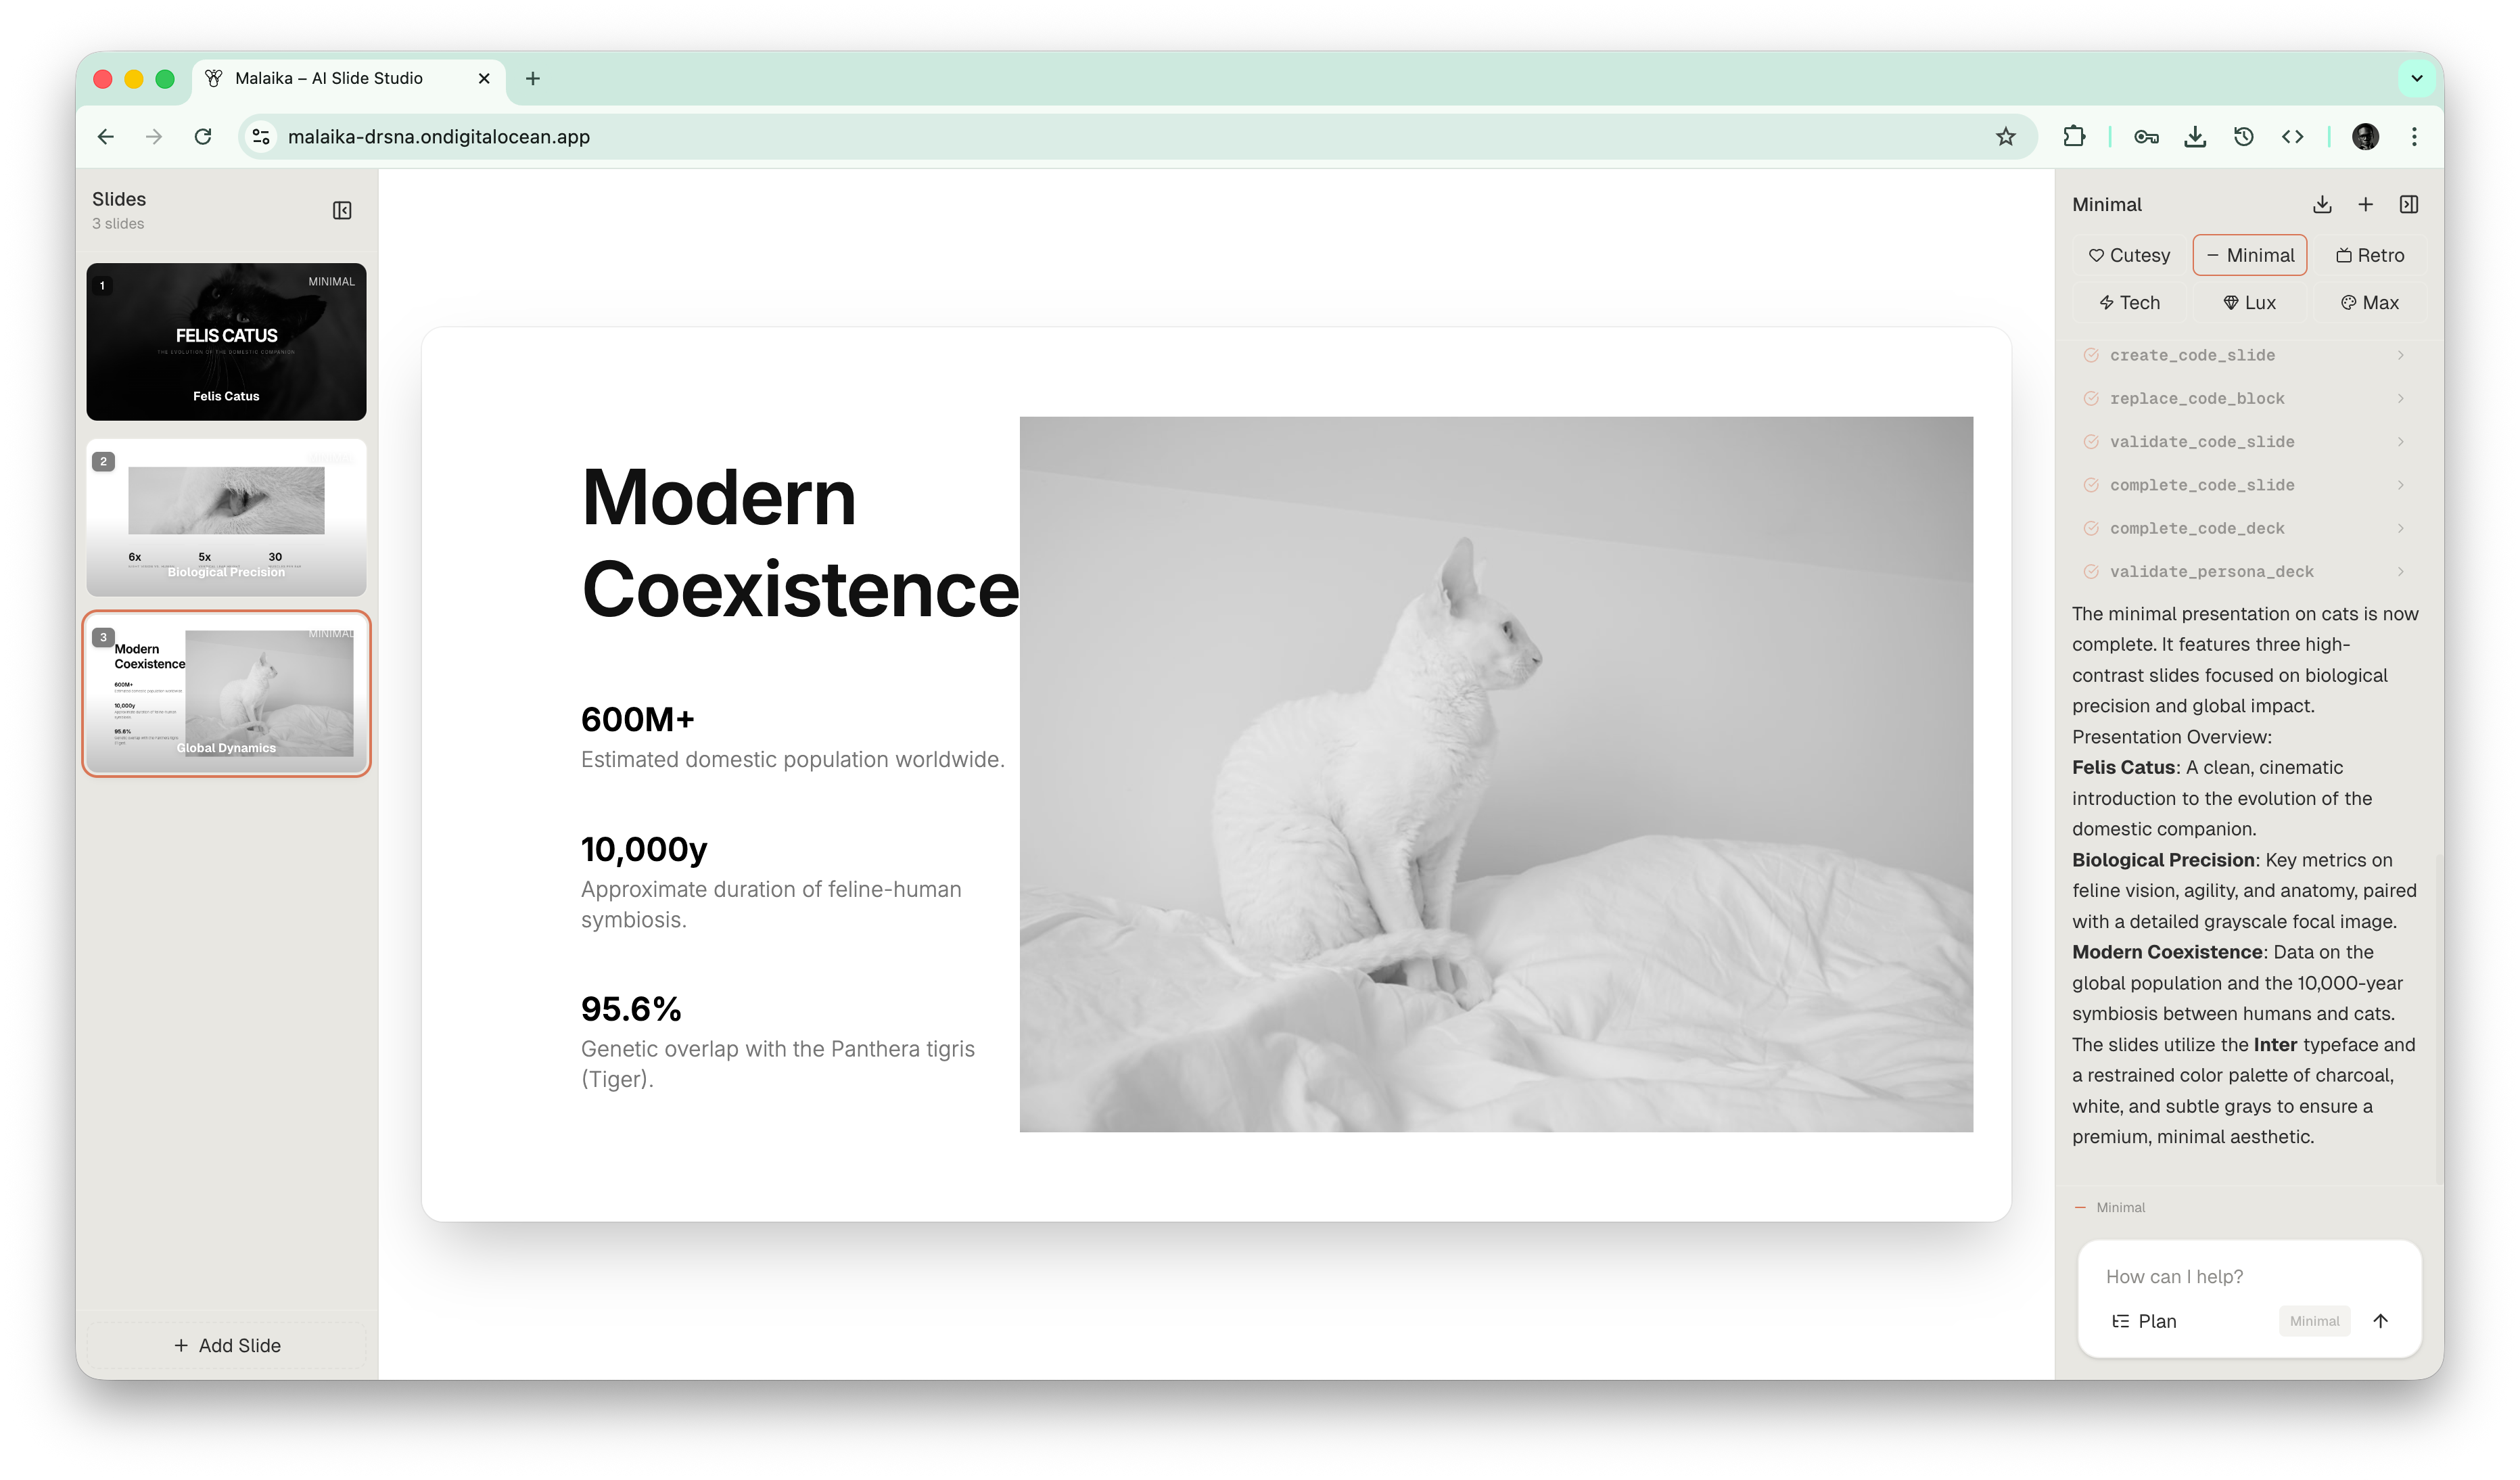Bookmark this page with the star icon
The width and height of the screenshot is (2520, 1480).
[x=2005, y=137]
